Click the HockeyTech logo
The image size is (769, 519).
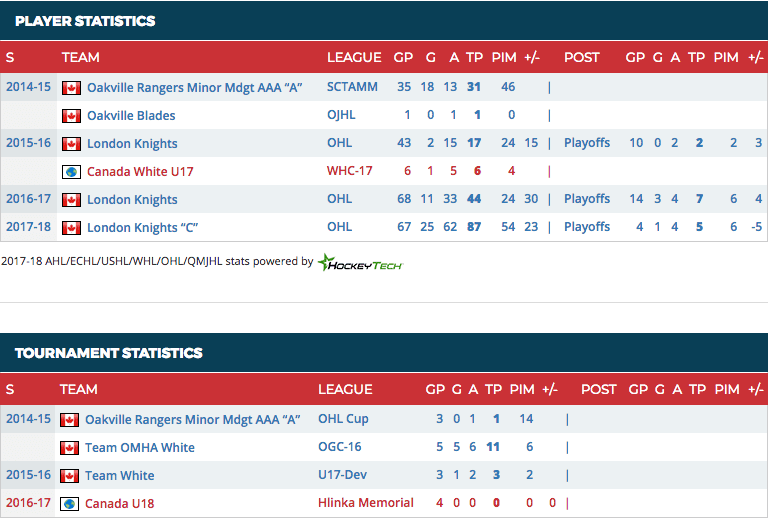tap(360, 262)
